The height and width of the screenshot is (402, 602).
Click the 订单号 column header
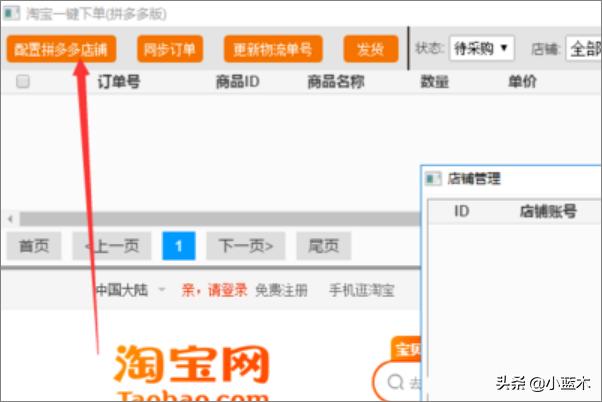point(119,81)
